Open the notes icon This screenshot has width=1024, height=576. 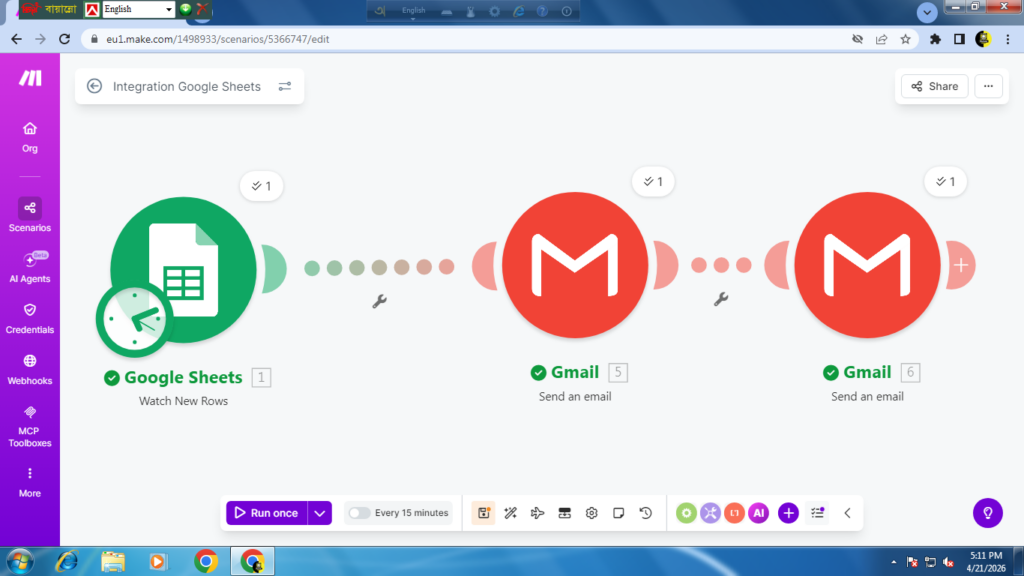click(618, 513)
